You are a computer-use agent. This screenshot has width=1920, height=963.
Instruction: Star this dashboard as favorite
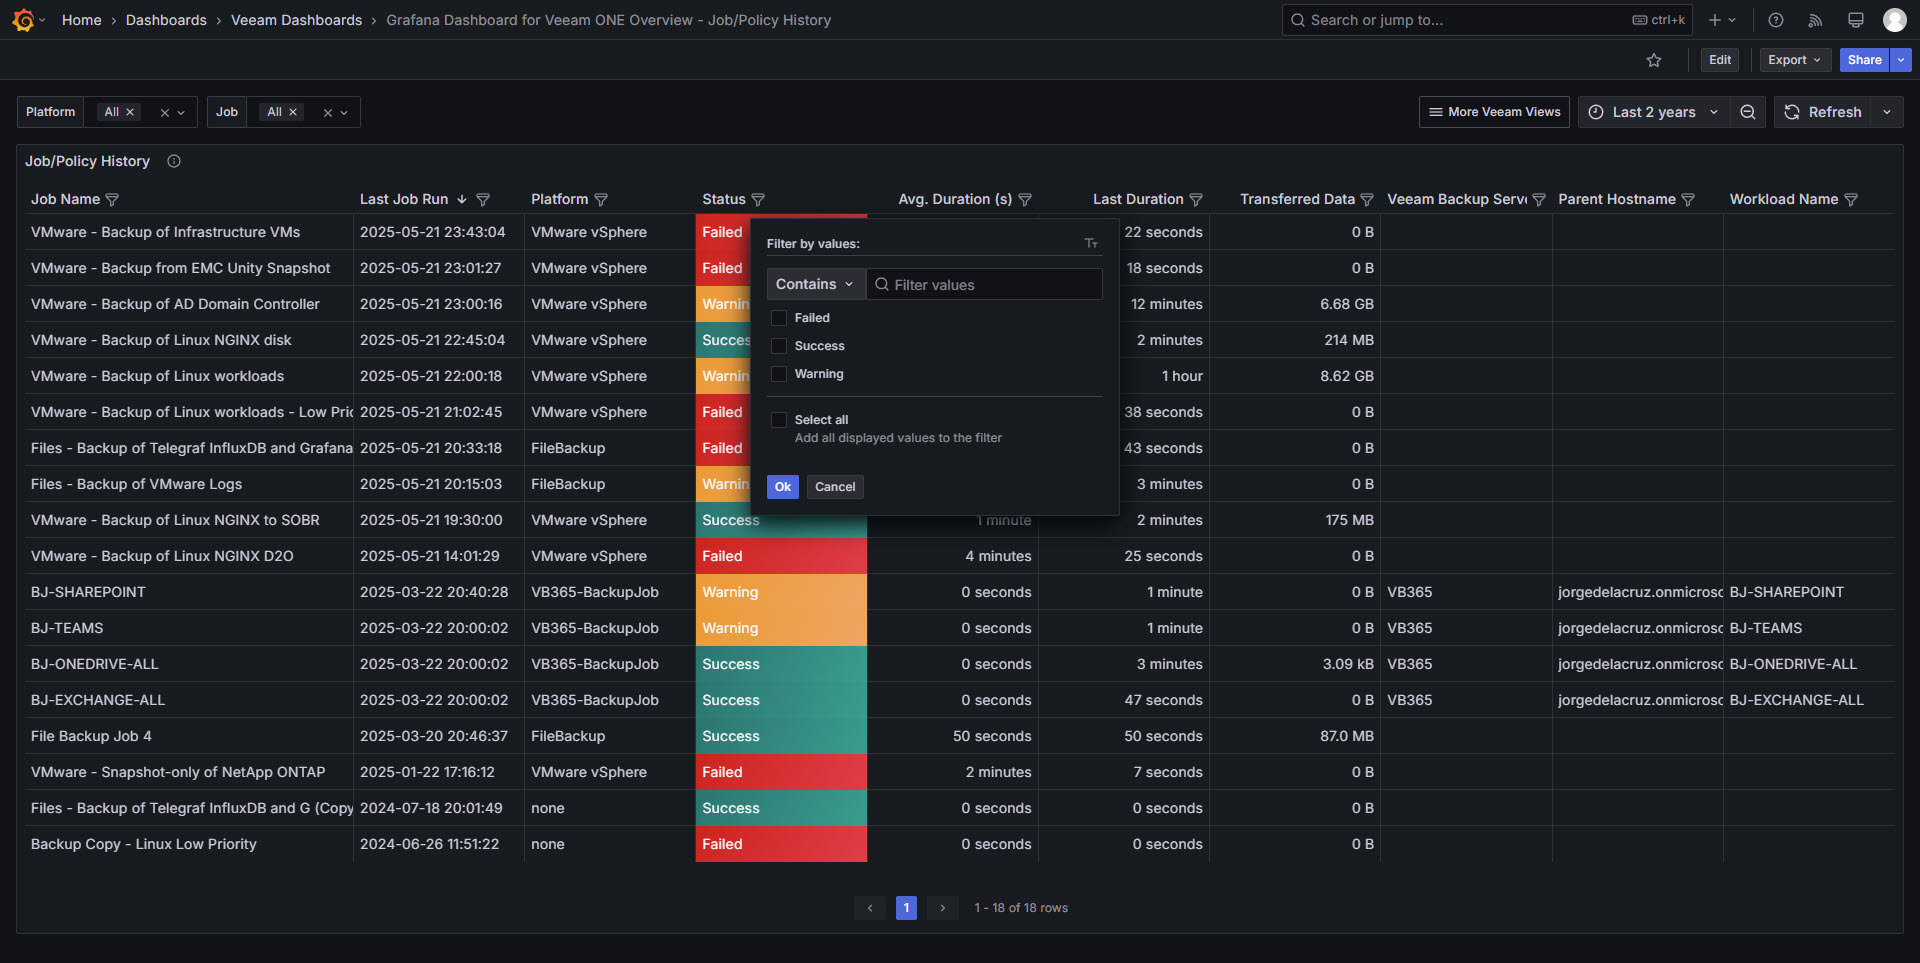(1654, 60)
